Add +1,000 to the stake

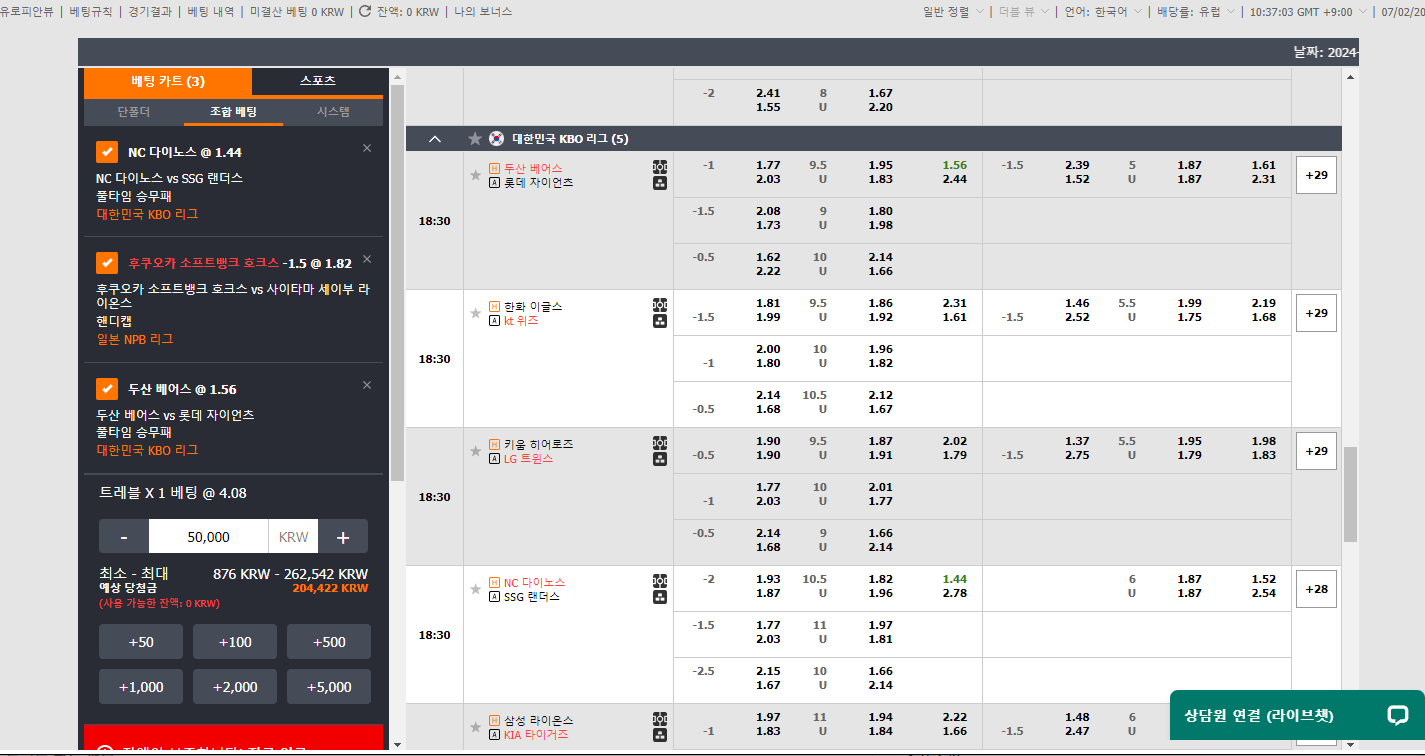[x=141, y=687]
